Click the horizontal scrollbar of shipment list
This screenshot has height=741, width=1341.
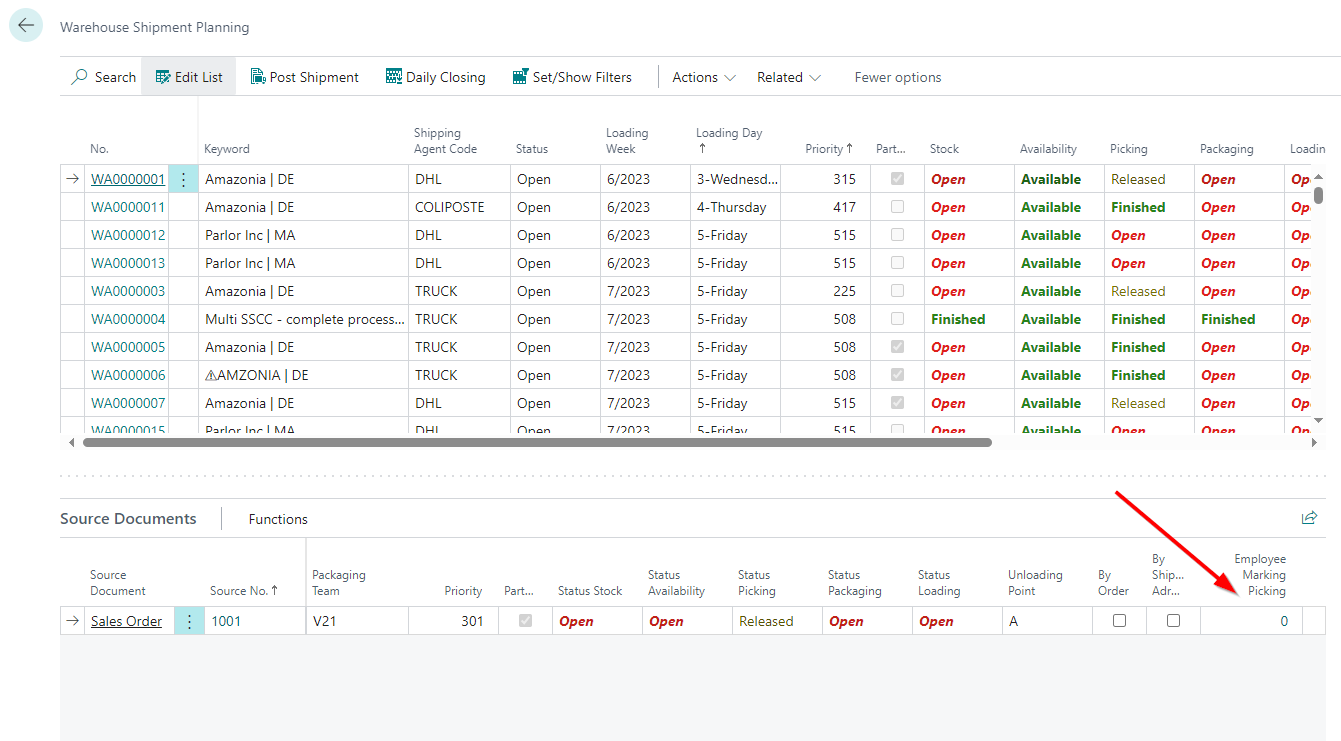(x=537, y=442)
